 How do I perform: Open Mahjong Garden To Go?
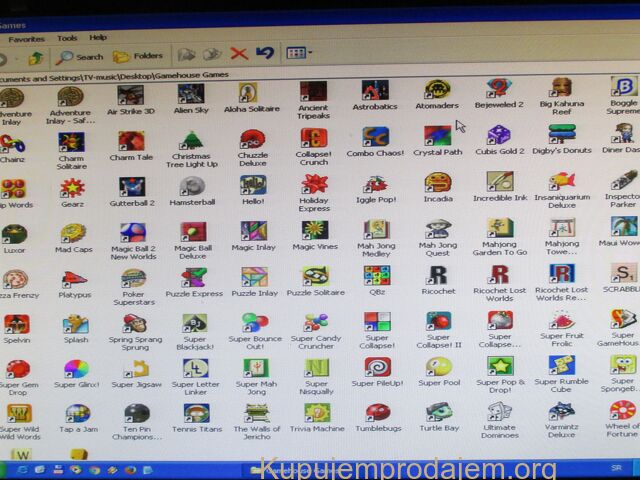pyautogui.click(x=499, y=231)
